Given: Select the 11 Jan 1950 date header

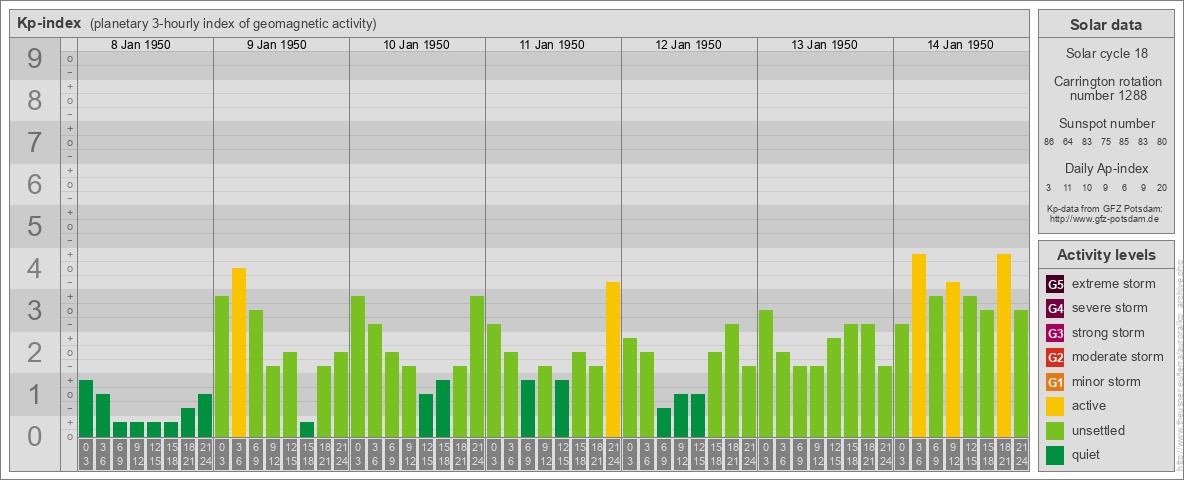Looking at the screenshot, I should point(553,45).
